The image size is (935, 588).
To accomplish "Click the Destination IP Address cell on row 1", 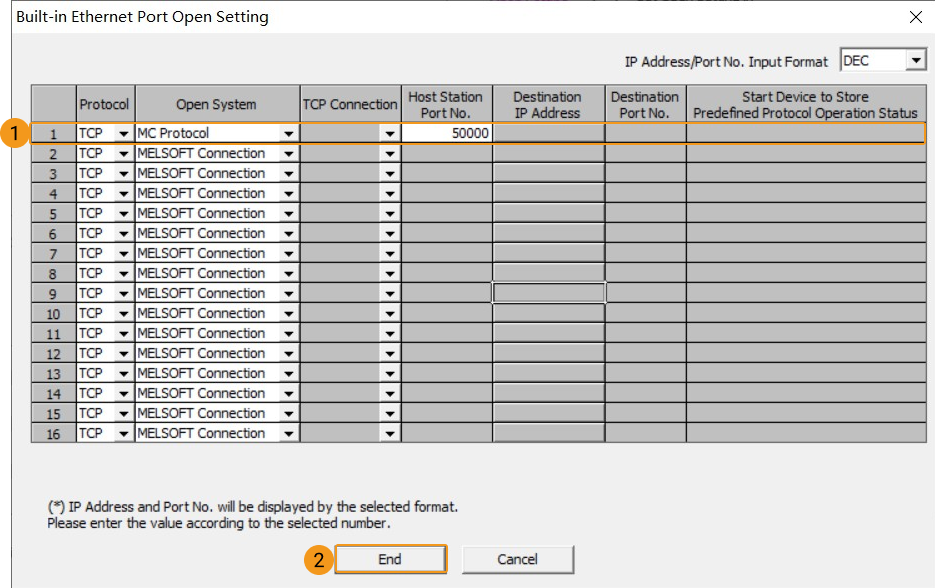I will click(x=549, y=133).
